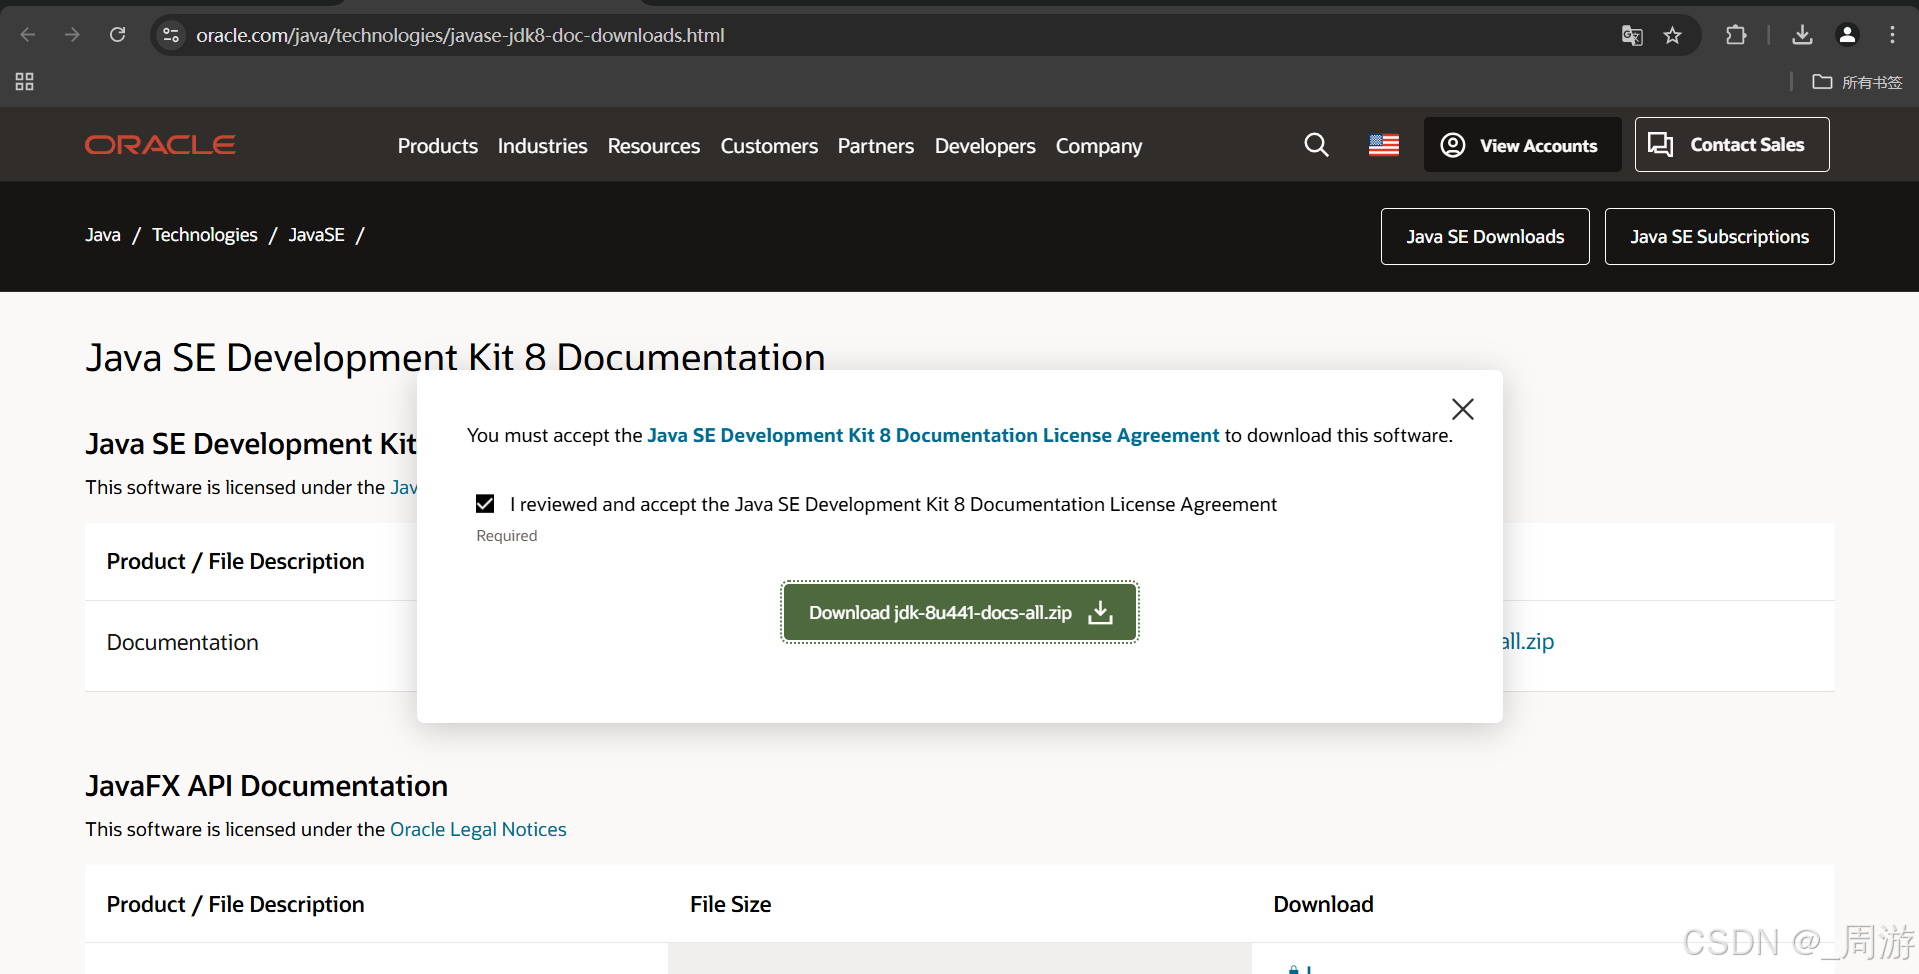Open the Products menu

tap(438, 146)
